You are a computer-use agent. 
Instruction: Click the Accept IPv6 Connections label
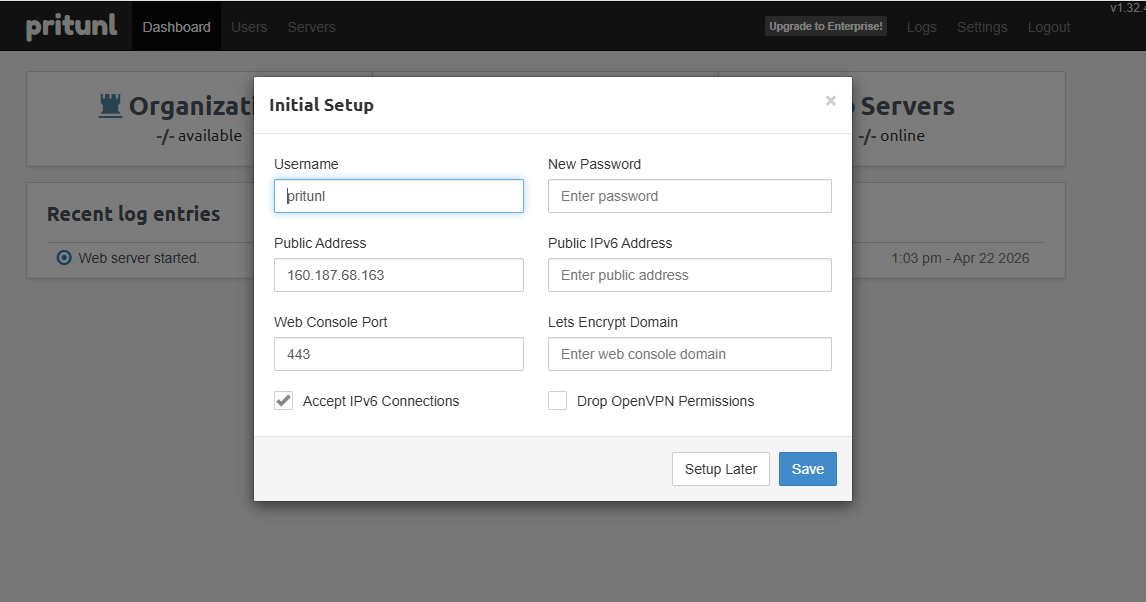point(381,401)
